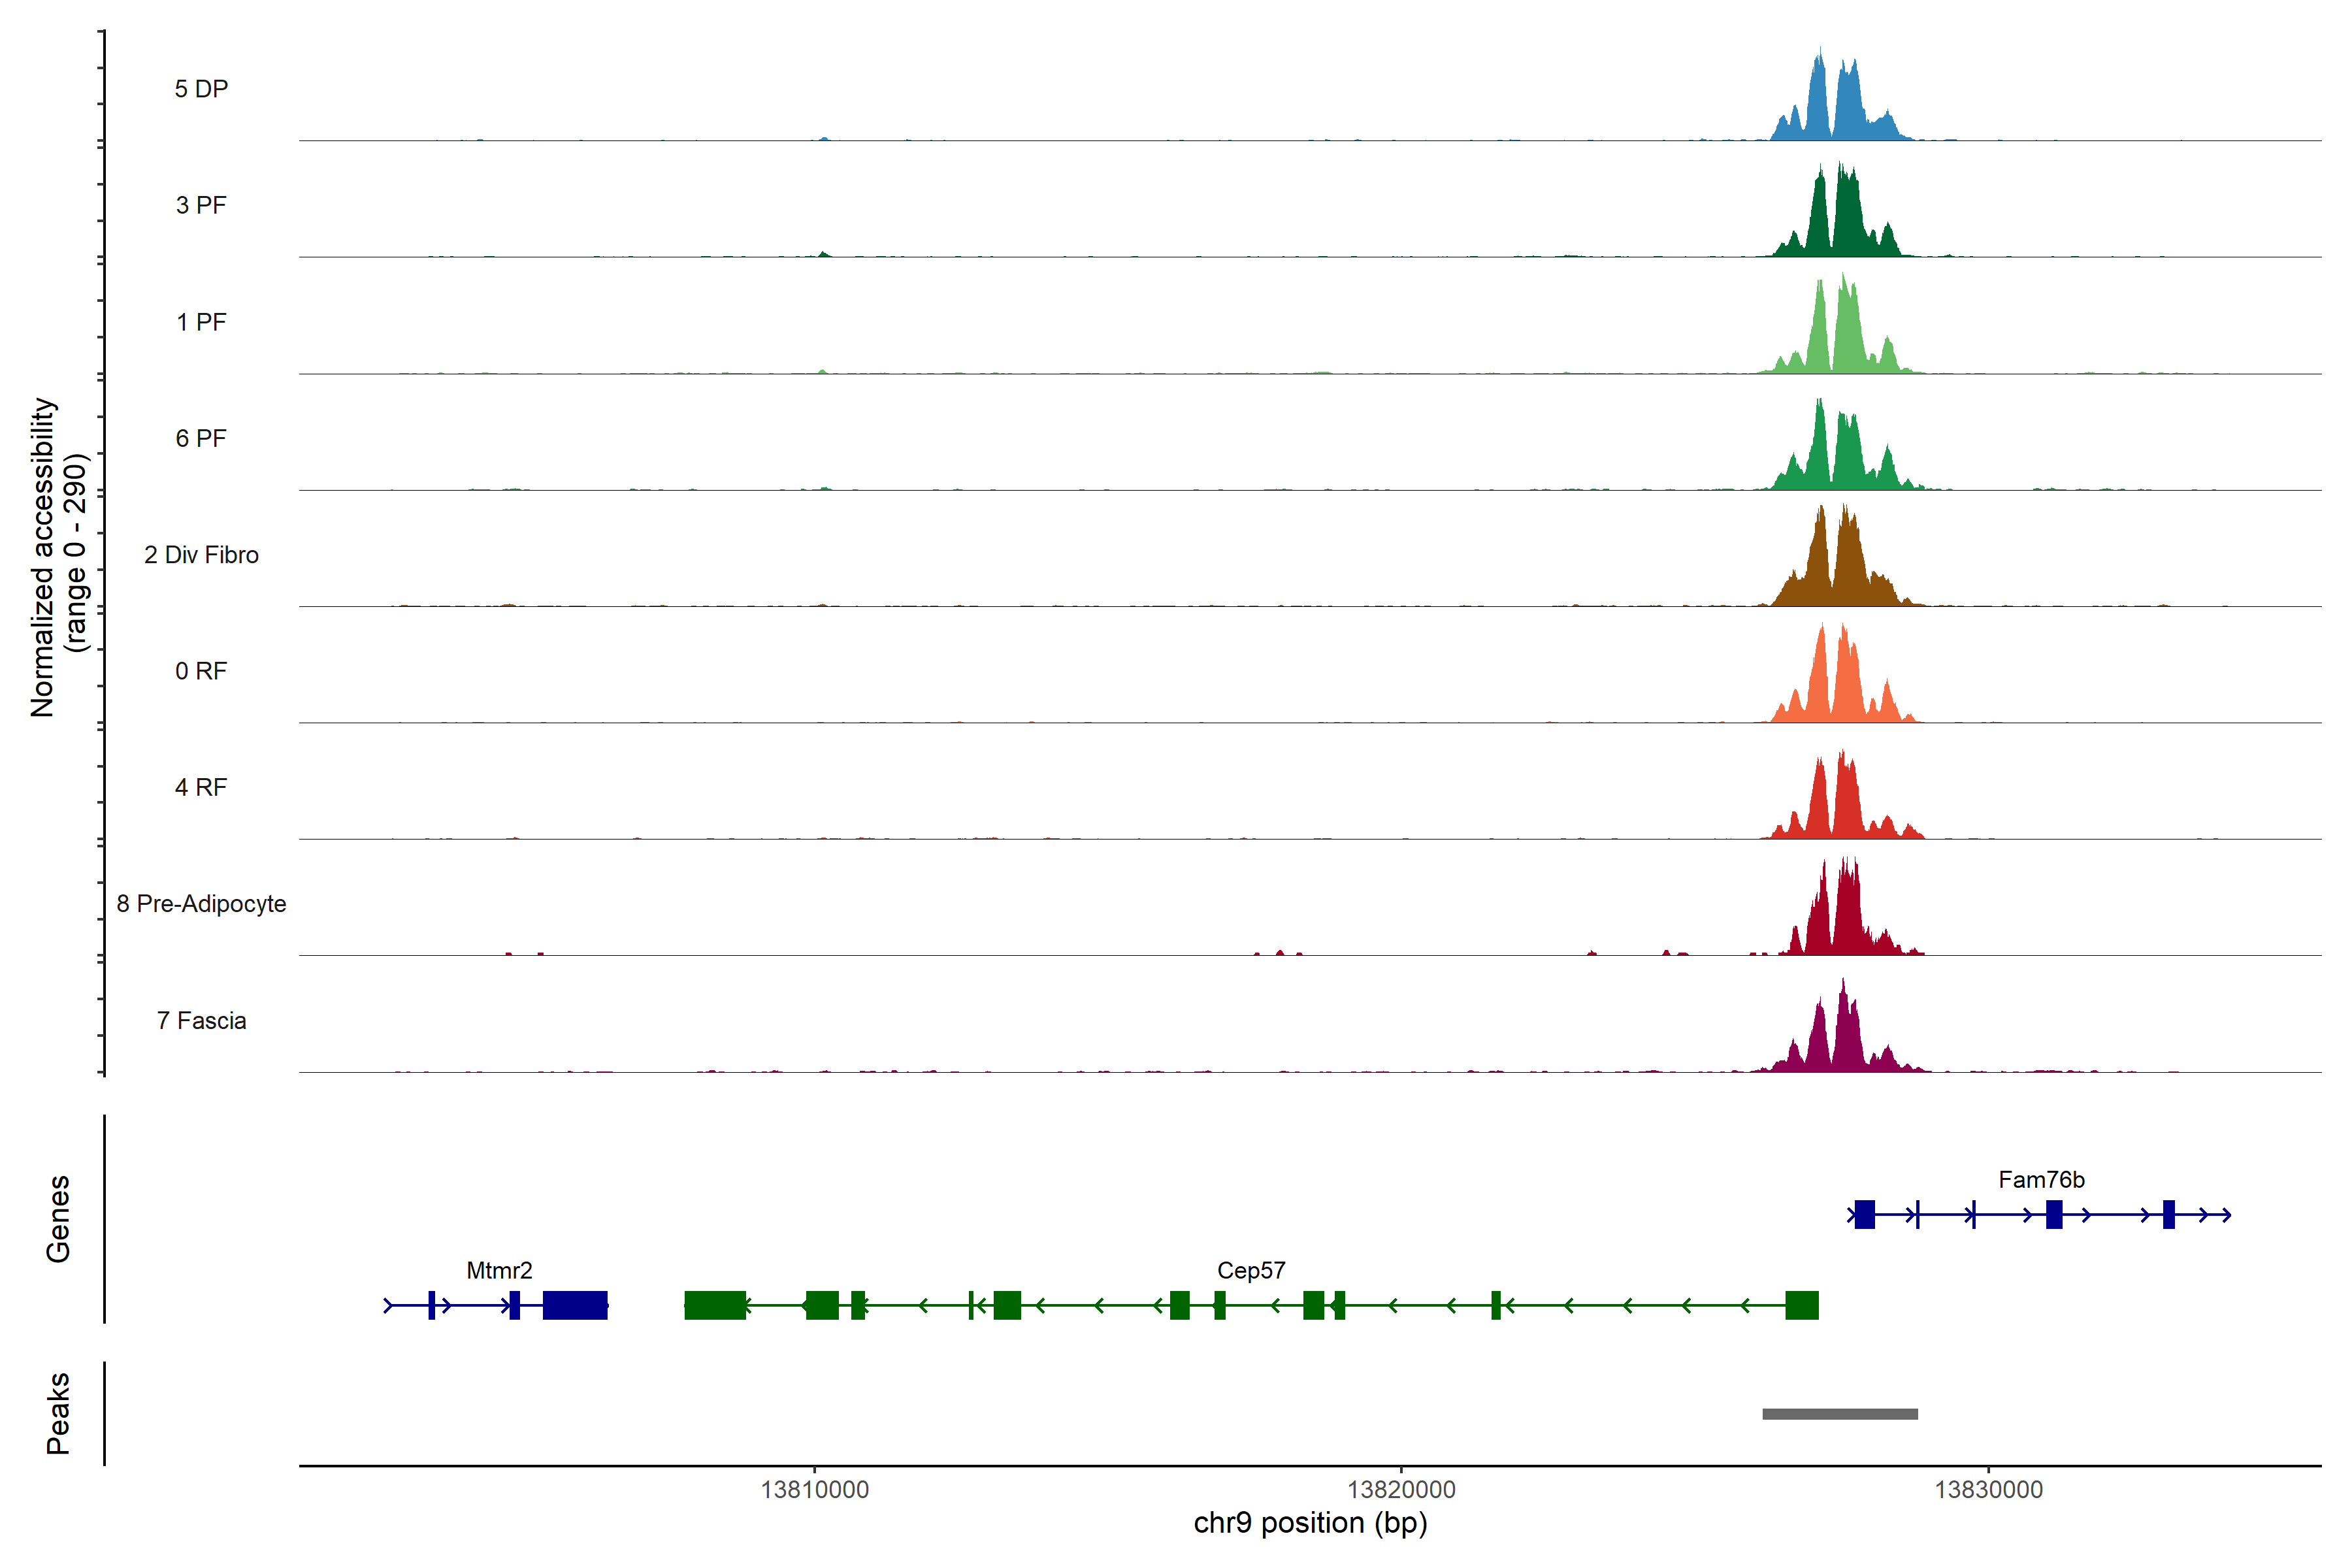Click the 8 Pre-Adipocyte track label
This screenshot has width=2352, height=1568.
click(x=201, y=904)
